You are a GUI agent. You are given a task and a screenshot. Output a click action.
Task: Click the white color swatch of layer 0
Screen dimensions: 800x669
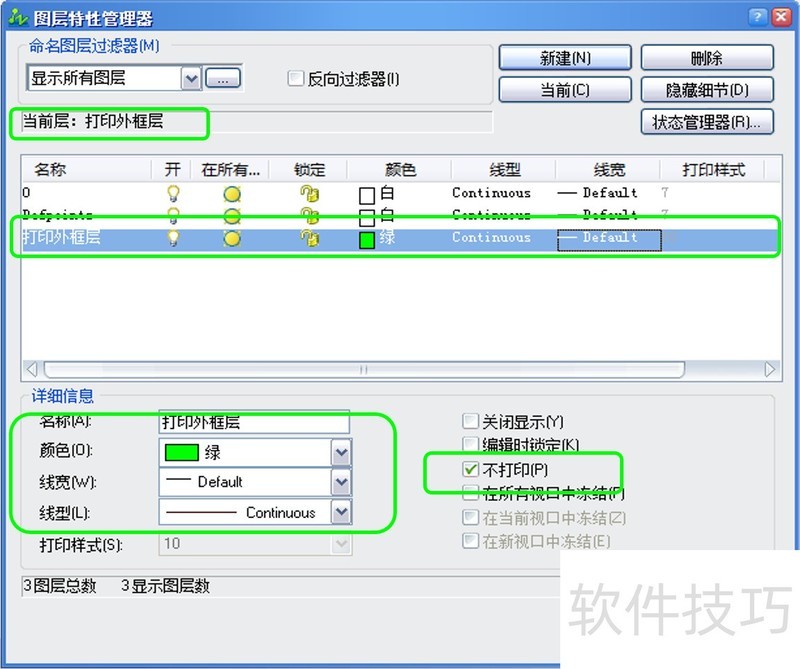pyautogui.click(x=367, y=195)
